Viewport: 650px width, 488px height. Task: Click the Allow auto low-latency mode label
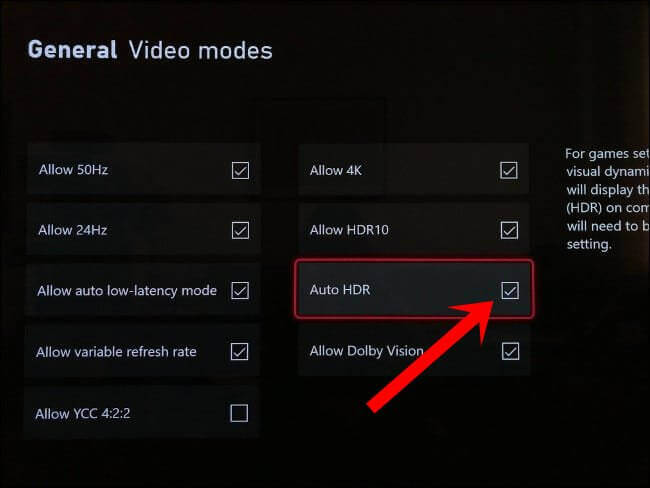127,291
